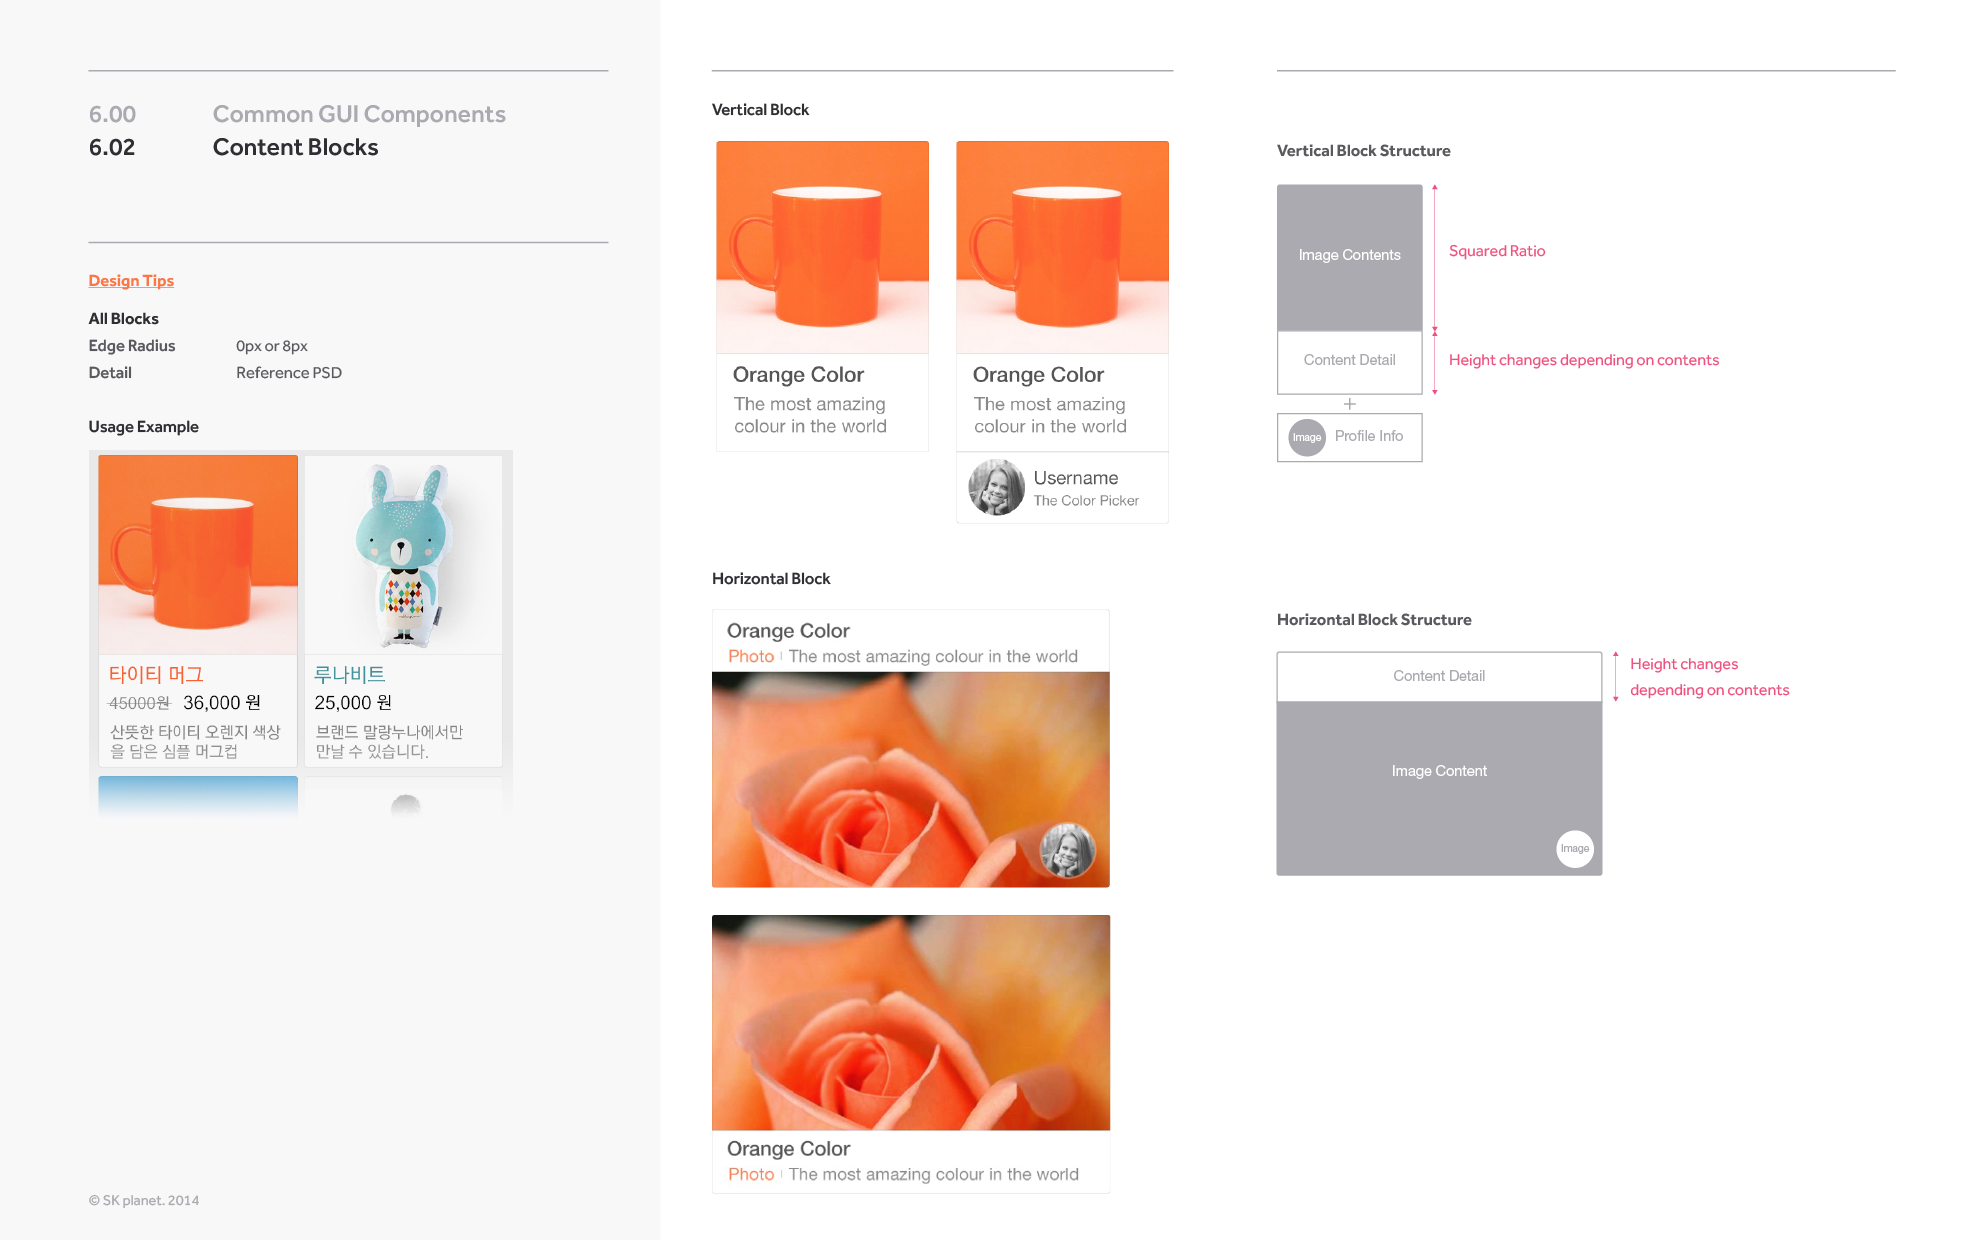Screen dimensions: 1984x1240
Task: Click the orange 'Photo' label in bottom horizontal block
Action: click(x=751, y=1174)
